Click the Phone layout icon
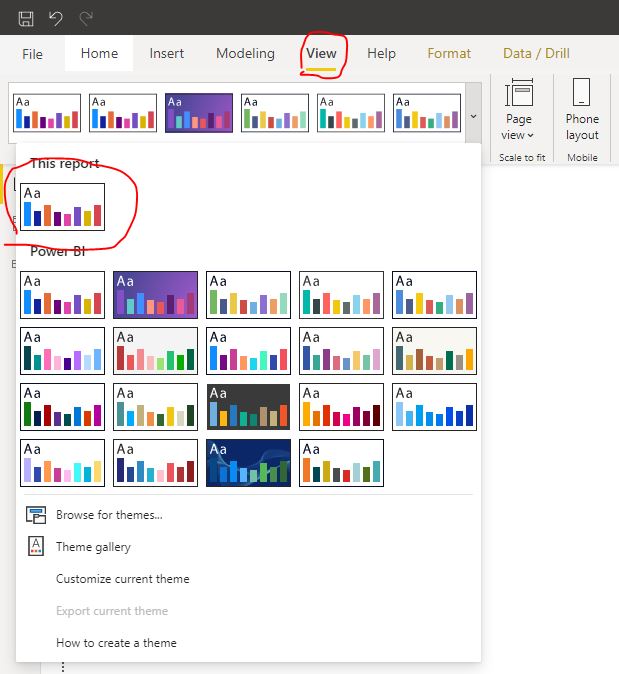The width and height of the screenshot is (619, 674). click(x=581, y=92)
